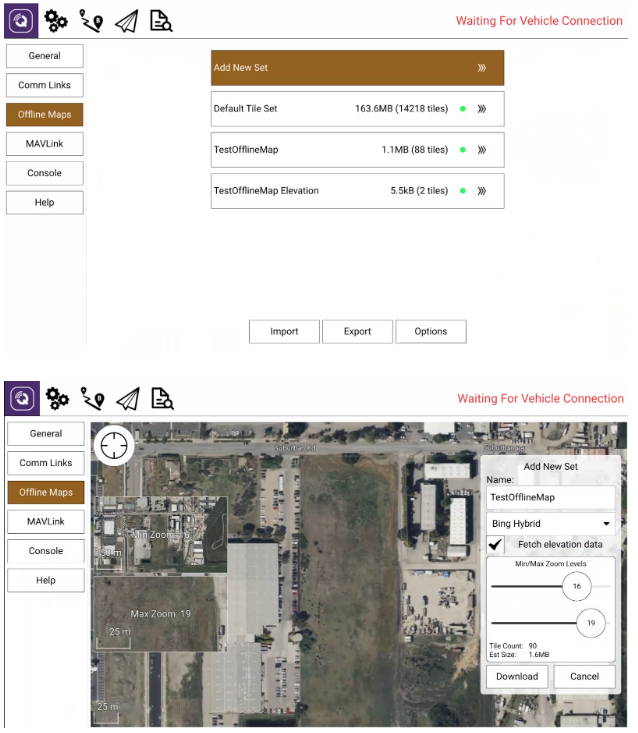The width and height of the screenshot is (638, 733).
Task: Toggle Fetch elevation data checkbox
Action: tap(495, 545)
